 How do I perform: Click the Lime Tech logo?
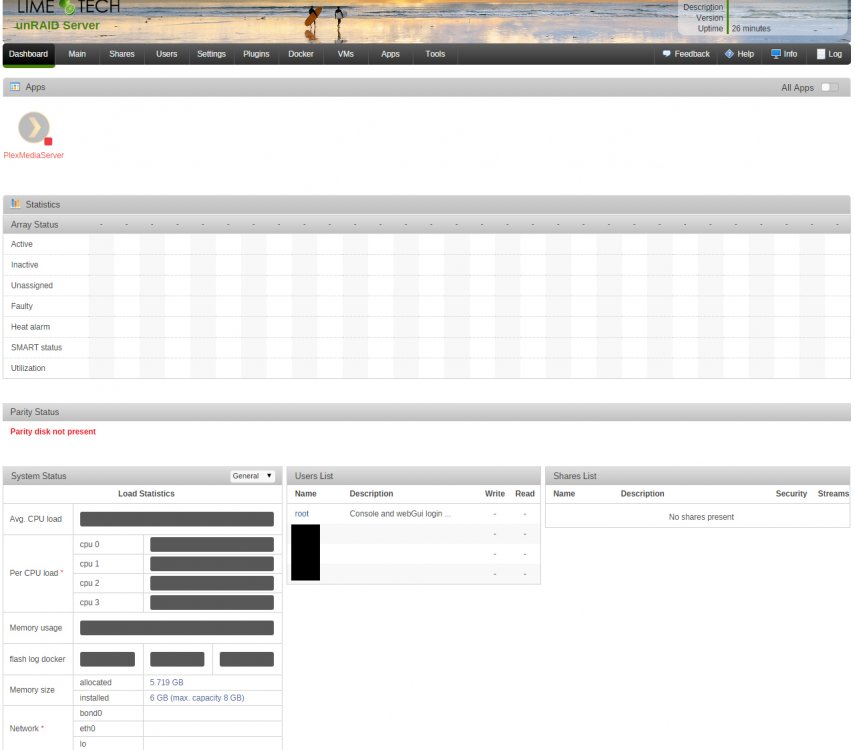click(x=68, y=8)
